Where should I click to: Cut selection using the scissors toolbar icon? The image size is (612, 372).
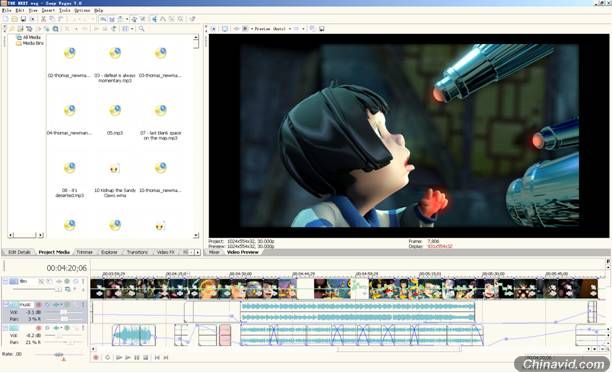(x=43, y=19)
